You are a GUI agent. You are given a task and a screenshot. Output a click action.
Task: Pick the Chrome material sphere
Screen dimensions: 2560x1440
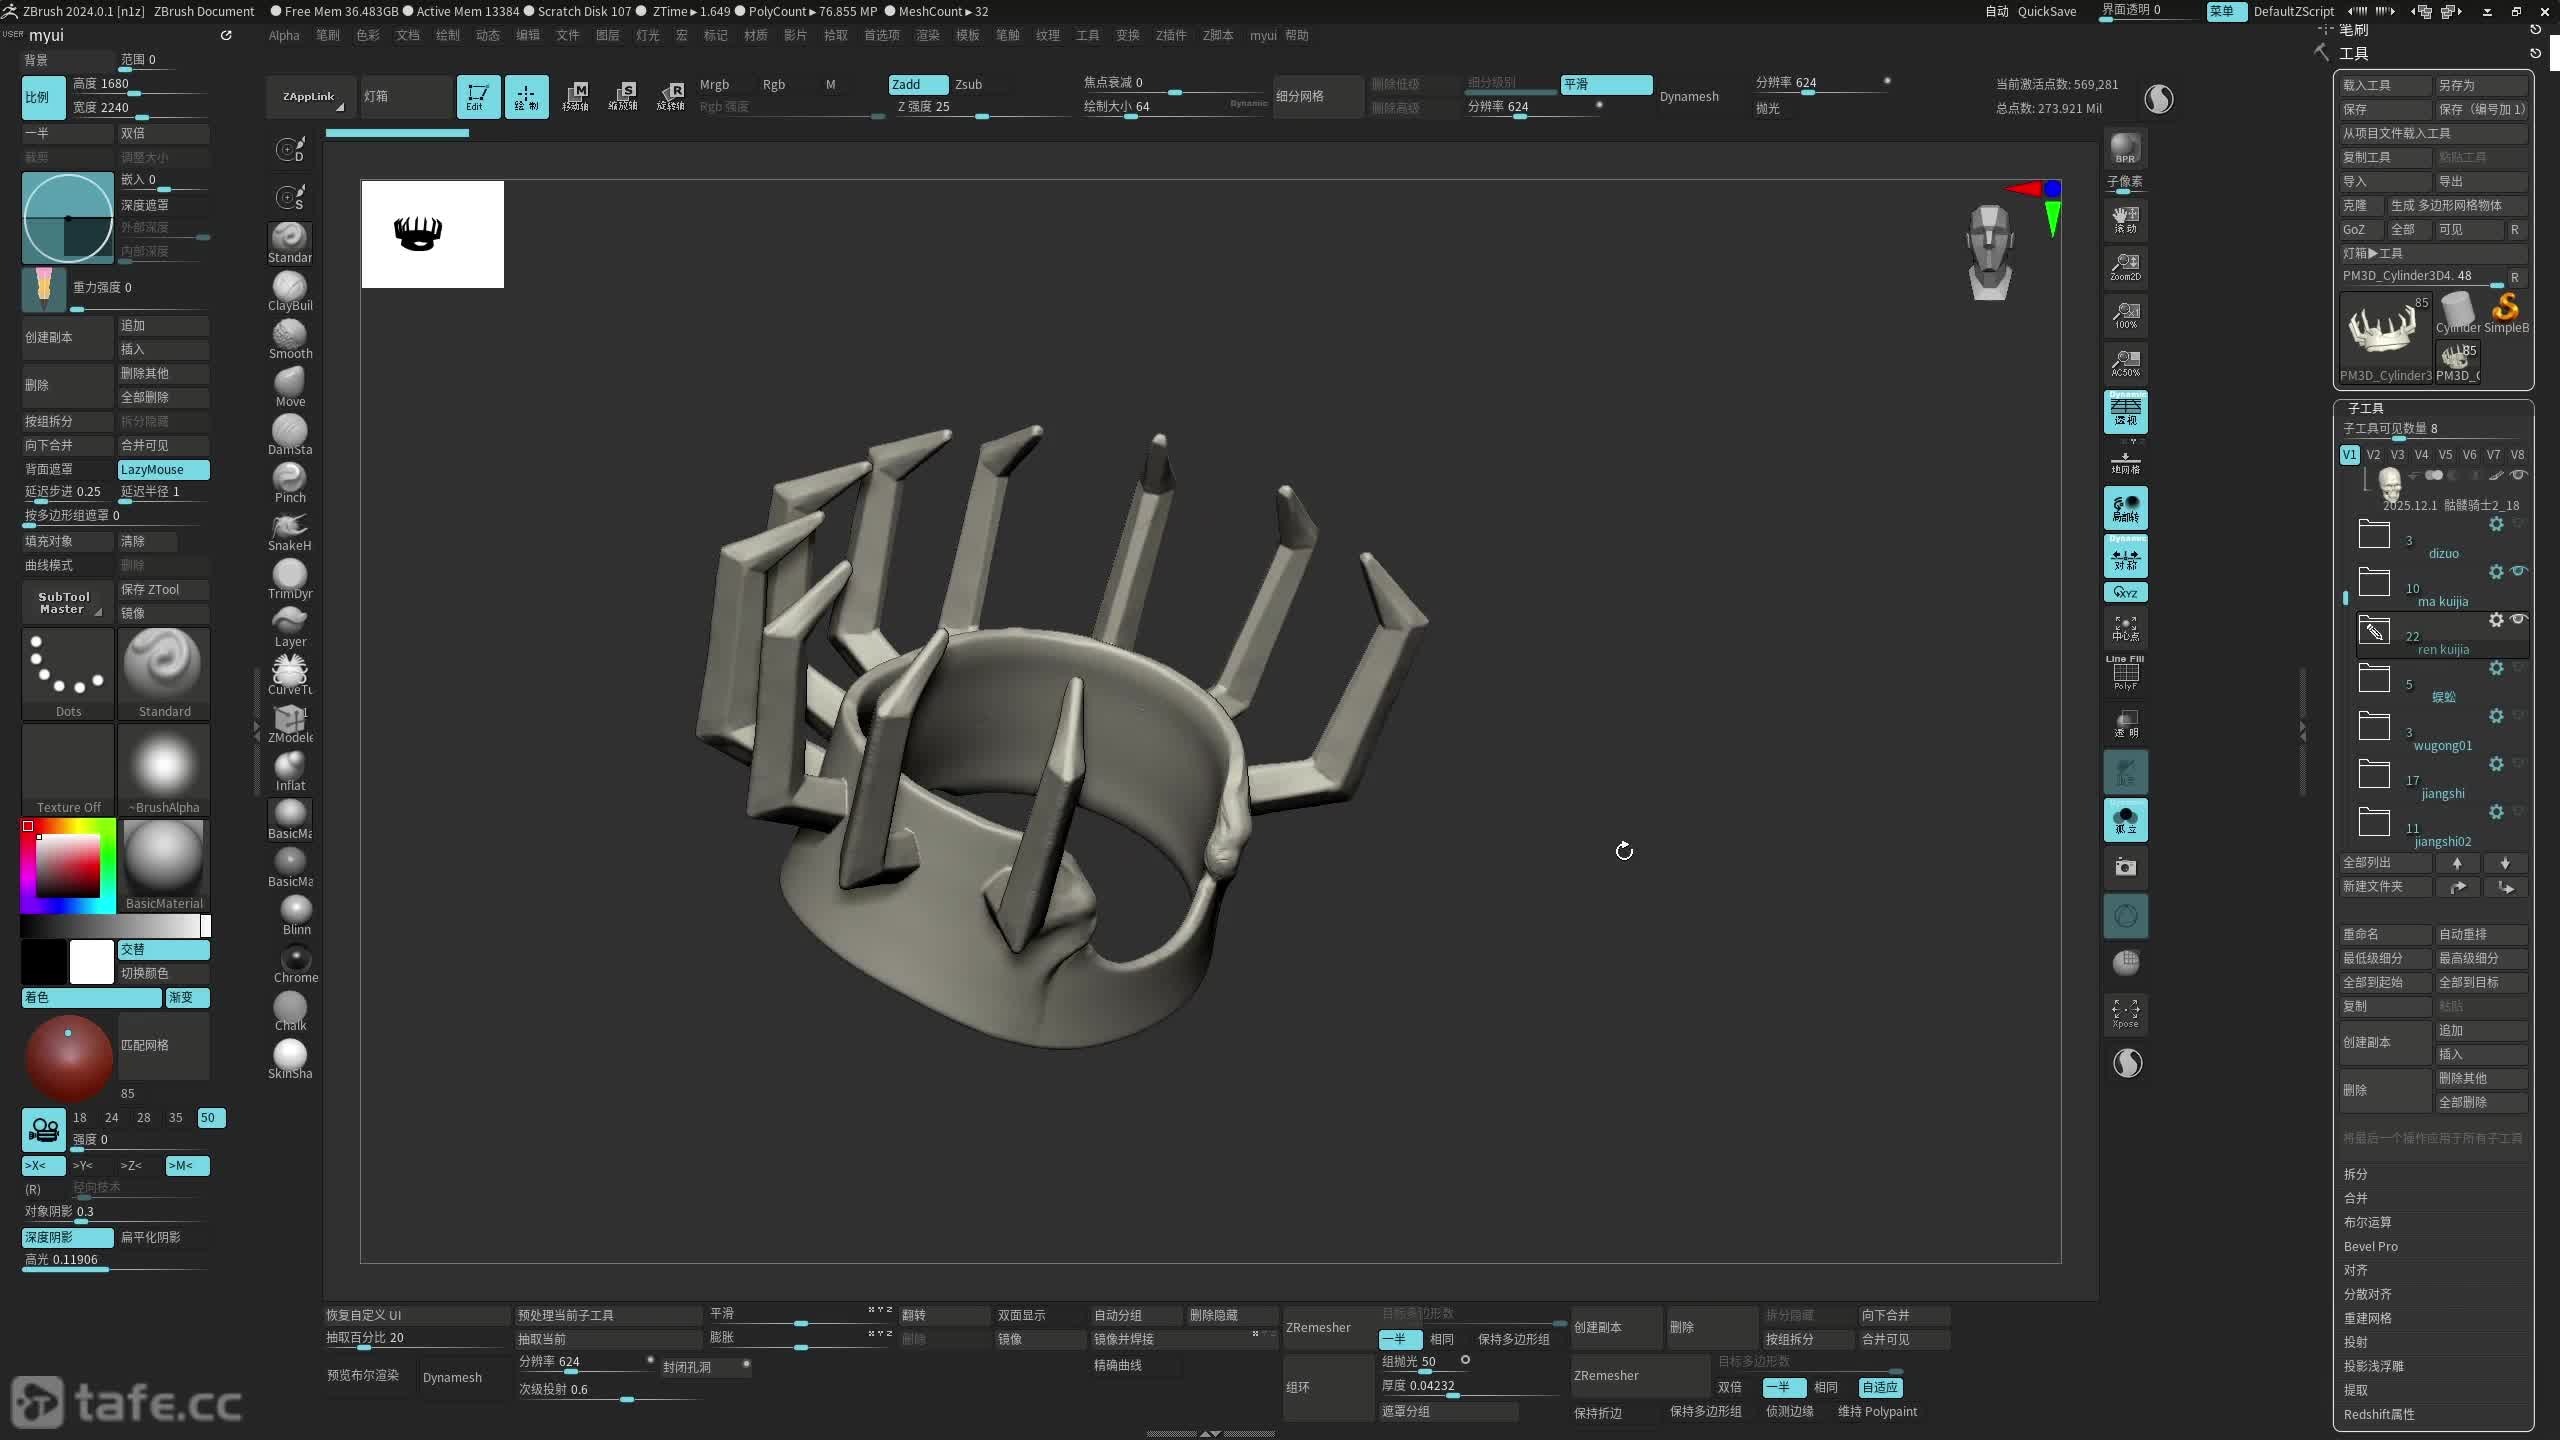[x=295, y=960]
